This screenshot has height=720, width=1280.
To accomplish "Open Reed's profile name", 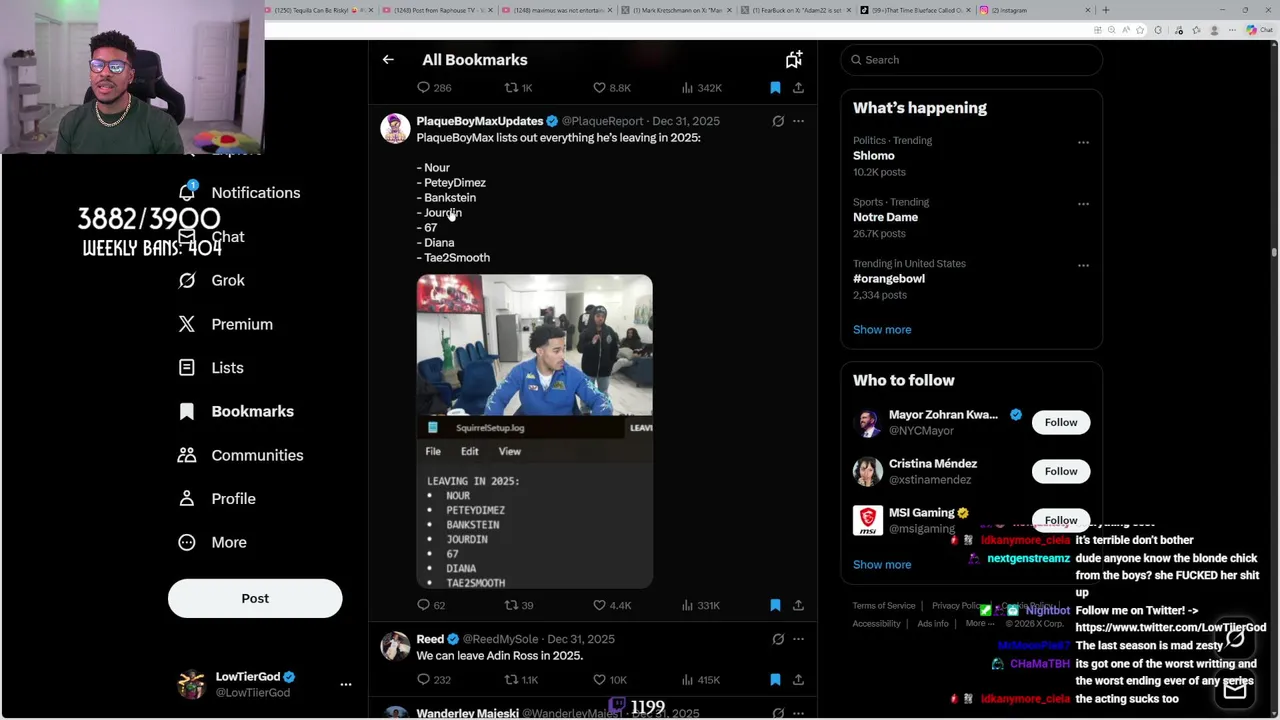I will (x=430, y=639).
